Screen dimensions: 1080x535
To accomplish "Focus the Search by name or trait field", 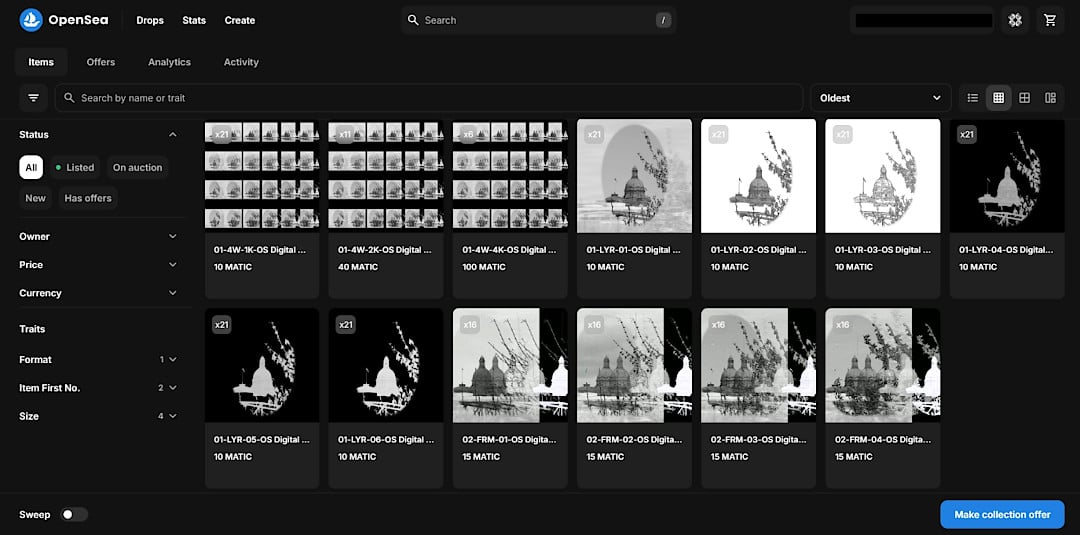I will (428, 98).
